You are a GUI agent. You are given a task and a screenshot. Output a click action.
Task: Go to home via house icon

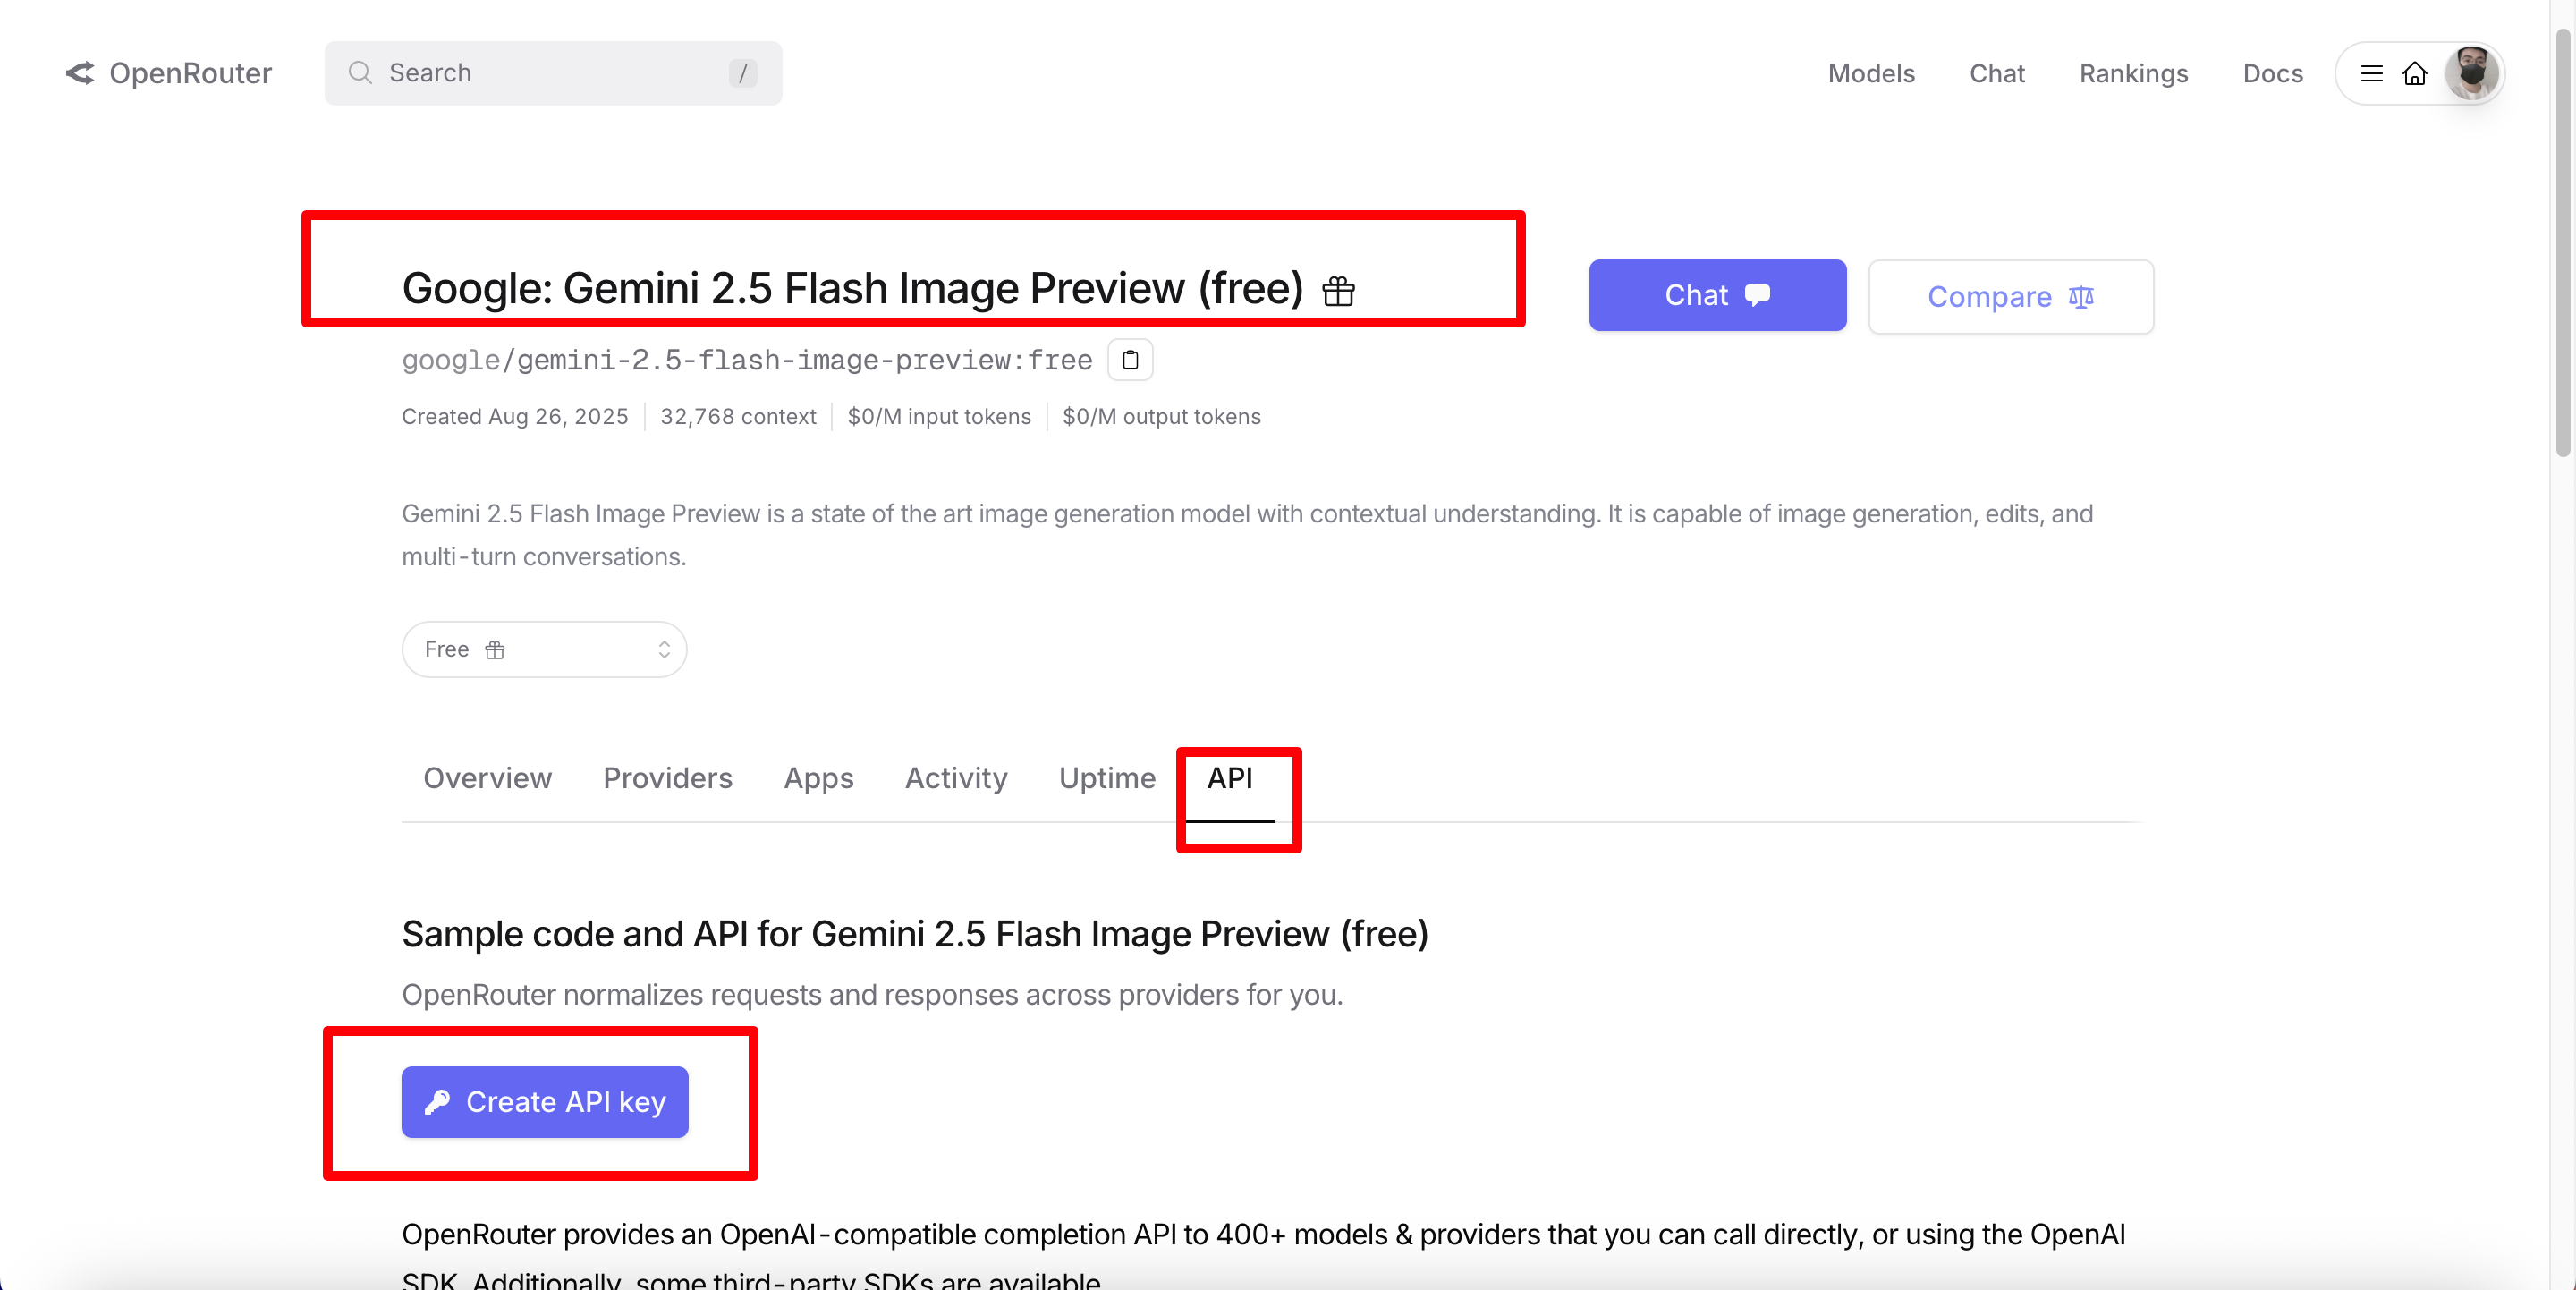[x=2415, y=74]
